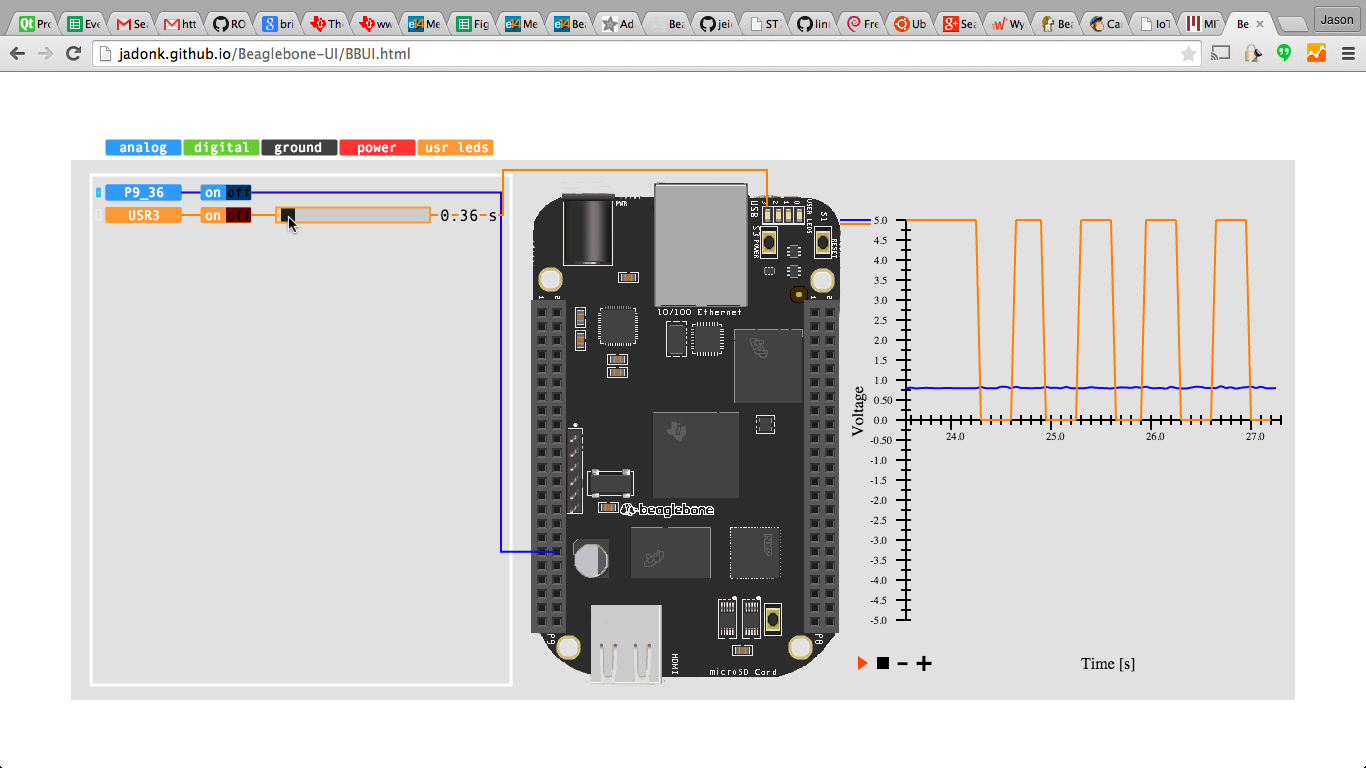The height and width of the screenshot is (768, 1366).
Task: Bookmark this page with the star icon
Action: (1188, 54)
